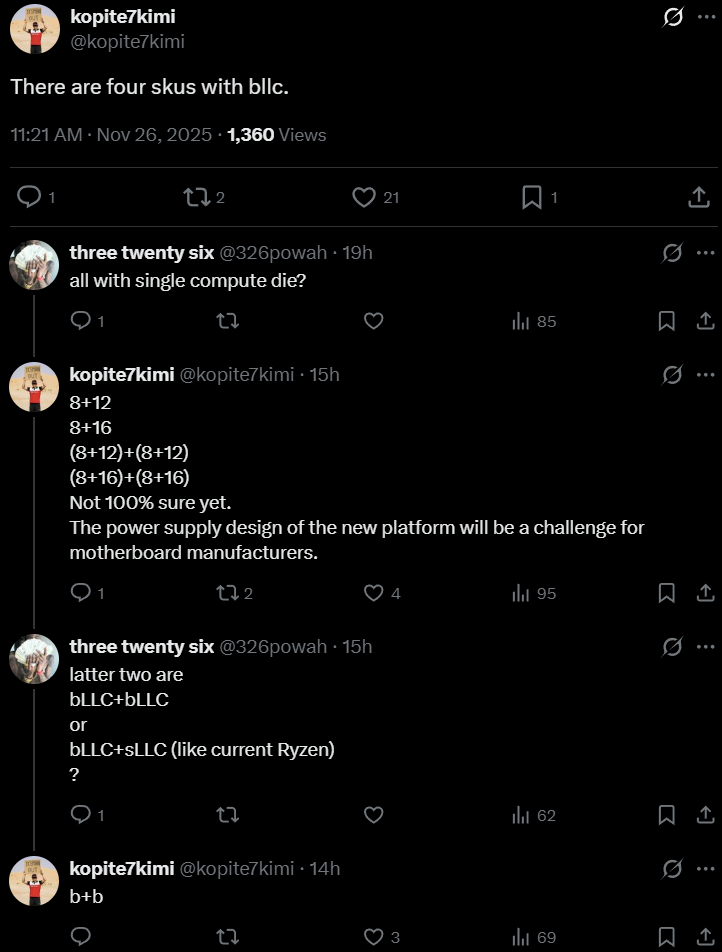
Task: Open three twenty six avatar on bLLC reply
Action: click(34, 660)
